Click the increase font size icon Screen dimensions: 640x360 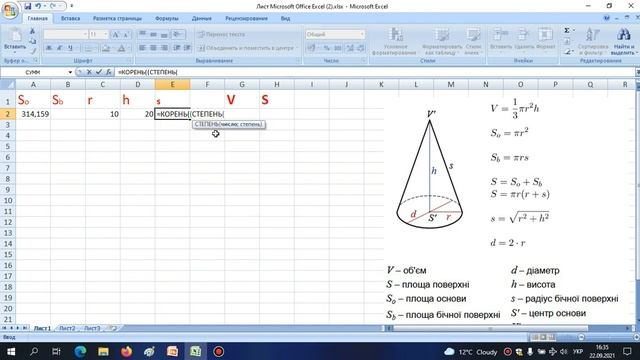(x=116, y=35)
